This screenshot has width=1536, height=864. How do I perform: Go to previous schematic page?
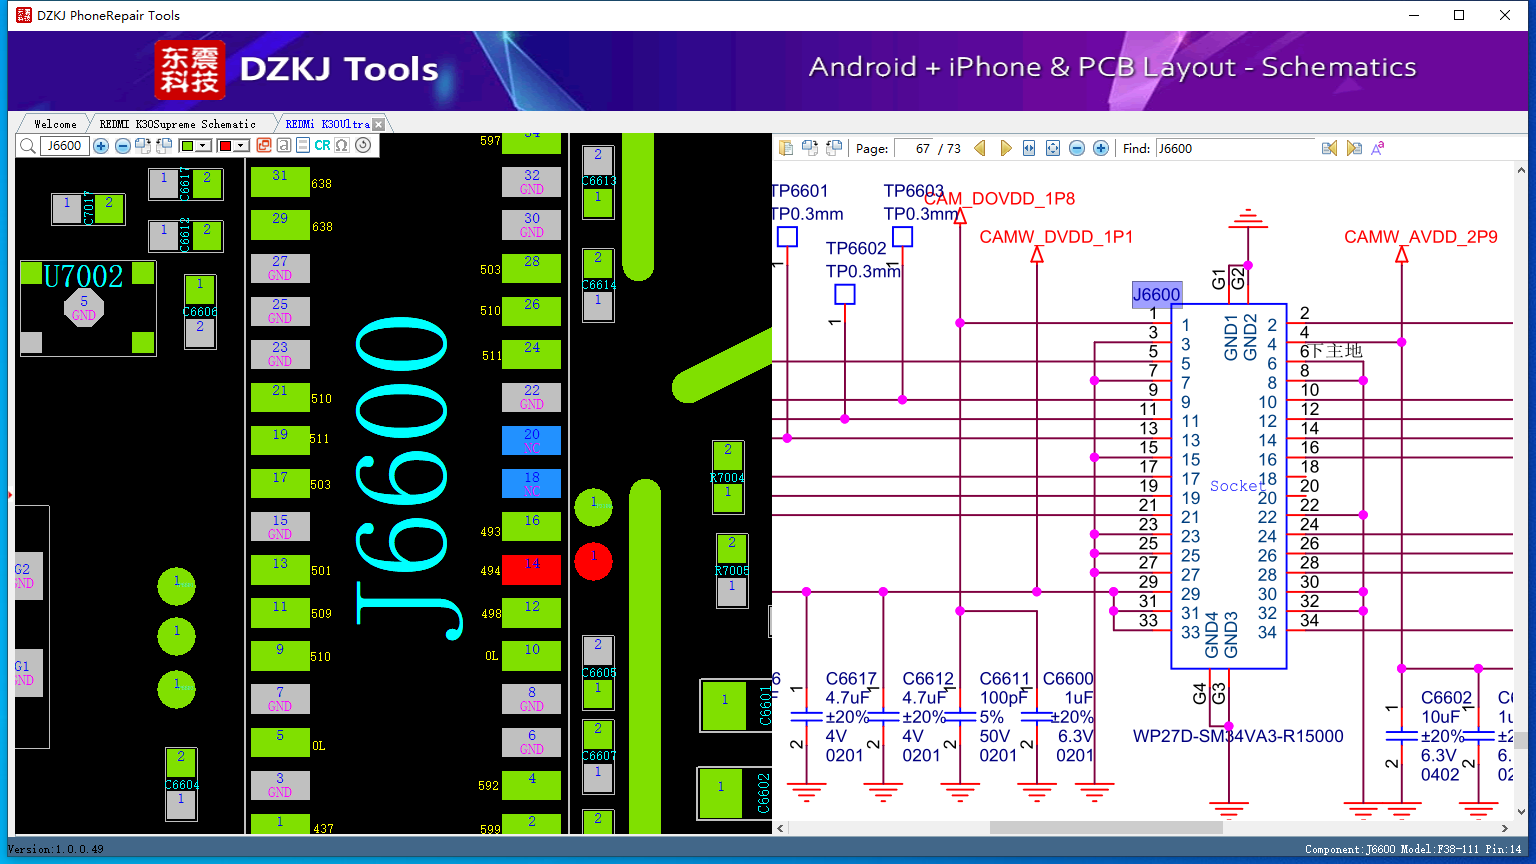coord(980,148)
